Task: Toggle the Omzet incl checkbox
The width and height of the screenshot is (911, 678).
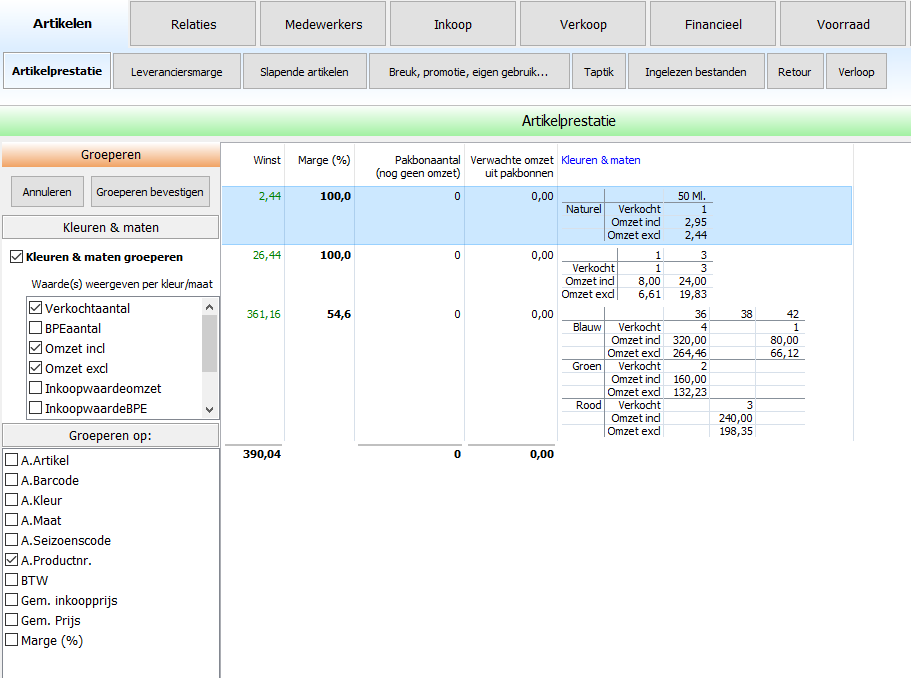Action: pos(35,348)
